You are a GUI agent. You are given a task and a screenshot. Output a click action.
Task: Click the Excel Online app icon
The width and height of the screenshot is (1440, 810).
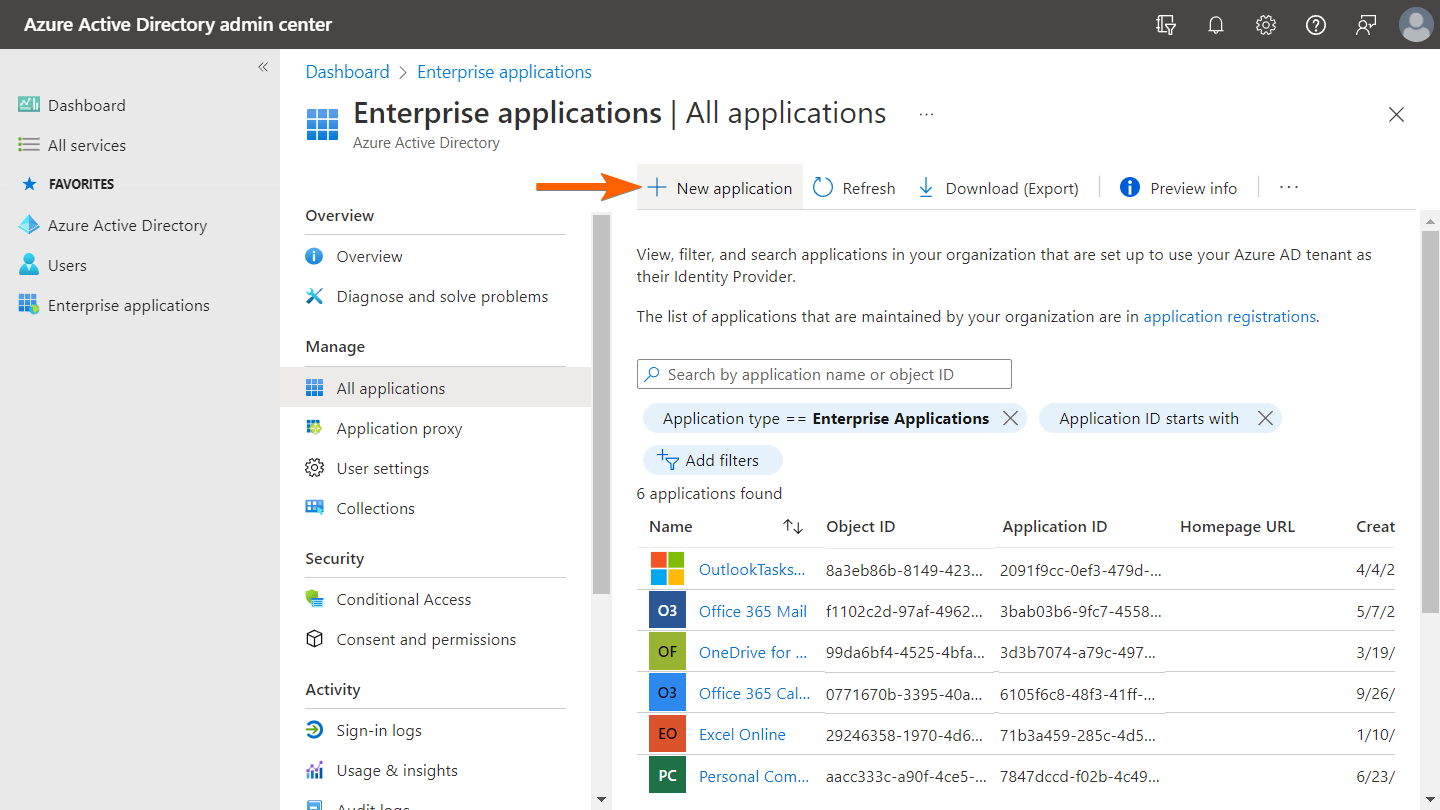[667, 734]
